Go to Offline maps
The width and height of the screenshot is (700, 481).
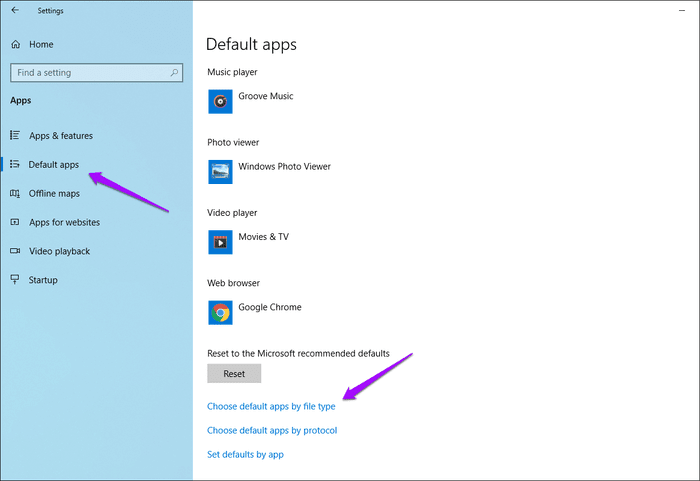pos(54,193)
